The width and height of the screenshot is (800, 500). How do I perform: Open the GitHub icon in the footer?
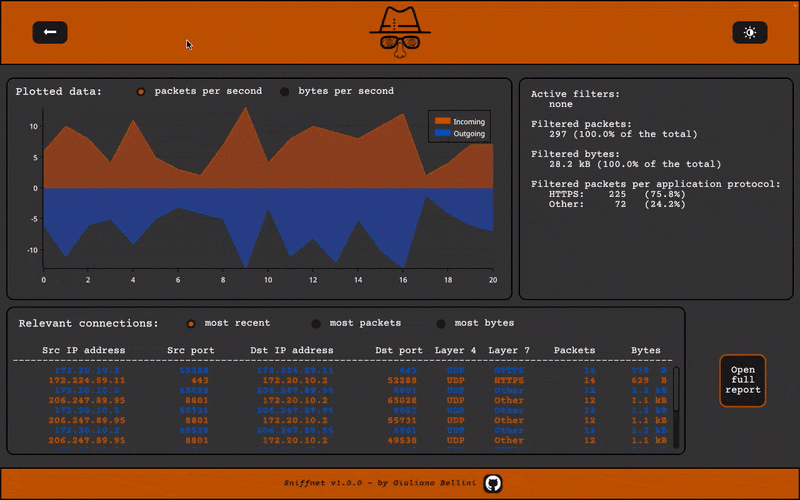[x=493, y=483]
